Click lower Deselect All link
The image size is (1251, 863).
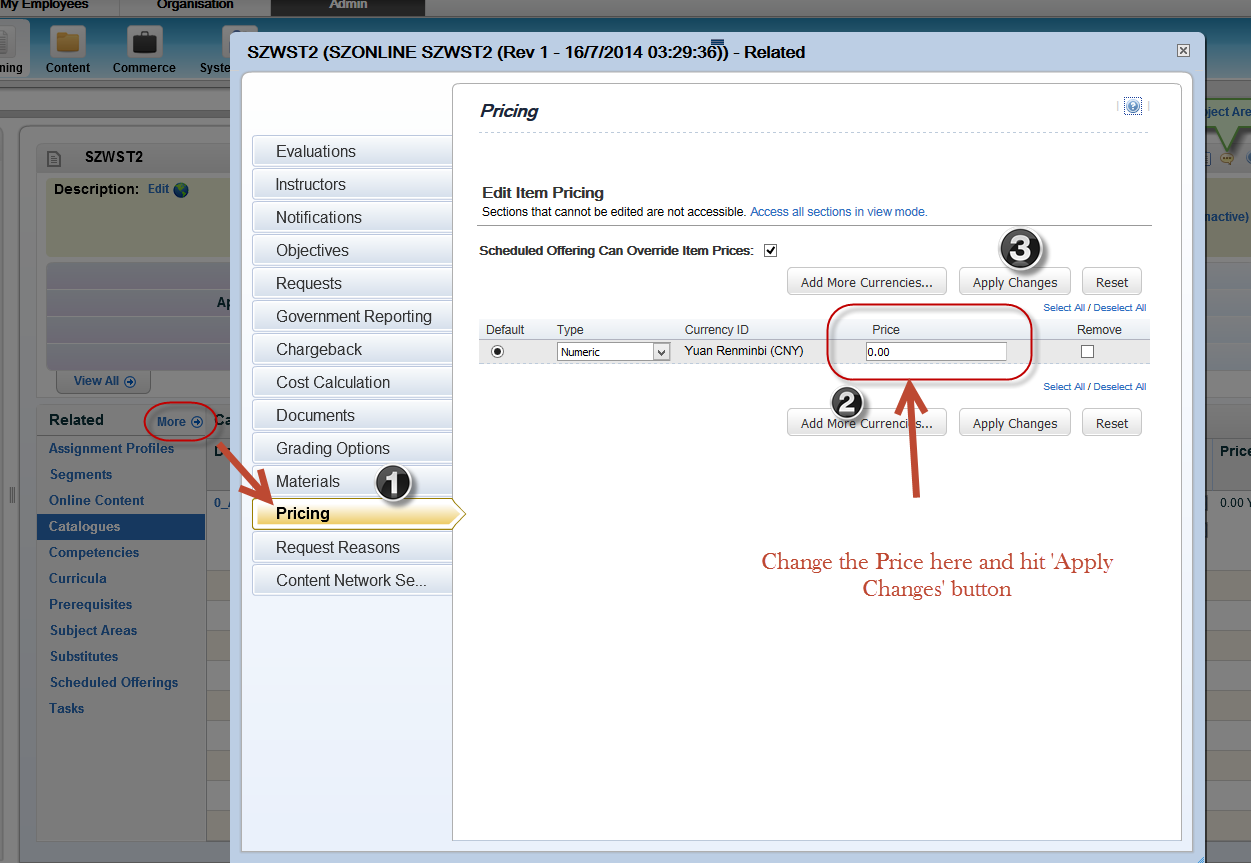[1120, 386]
